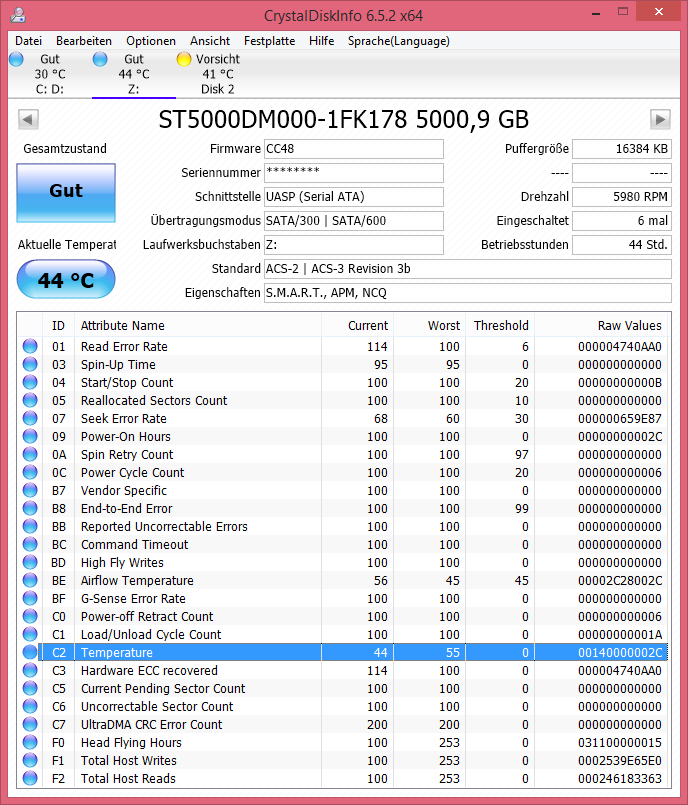Click the Puffergröße field showing 16384 KB
Screen dimensions: 688x805
pyautogui.click(x=622, y=149)
